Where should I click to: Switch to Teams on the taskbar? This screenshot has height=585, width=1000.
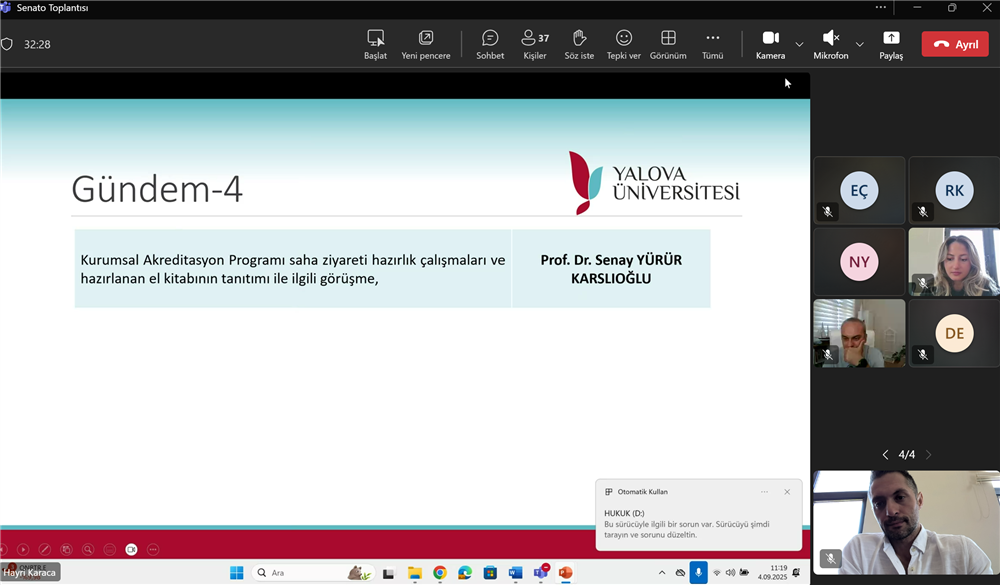pos(541,572)
